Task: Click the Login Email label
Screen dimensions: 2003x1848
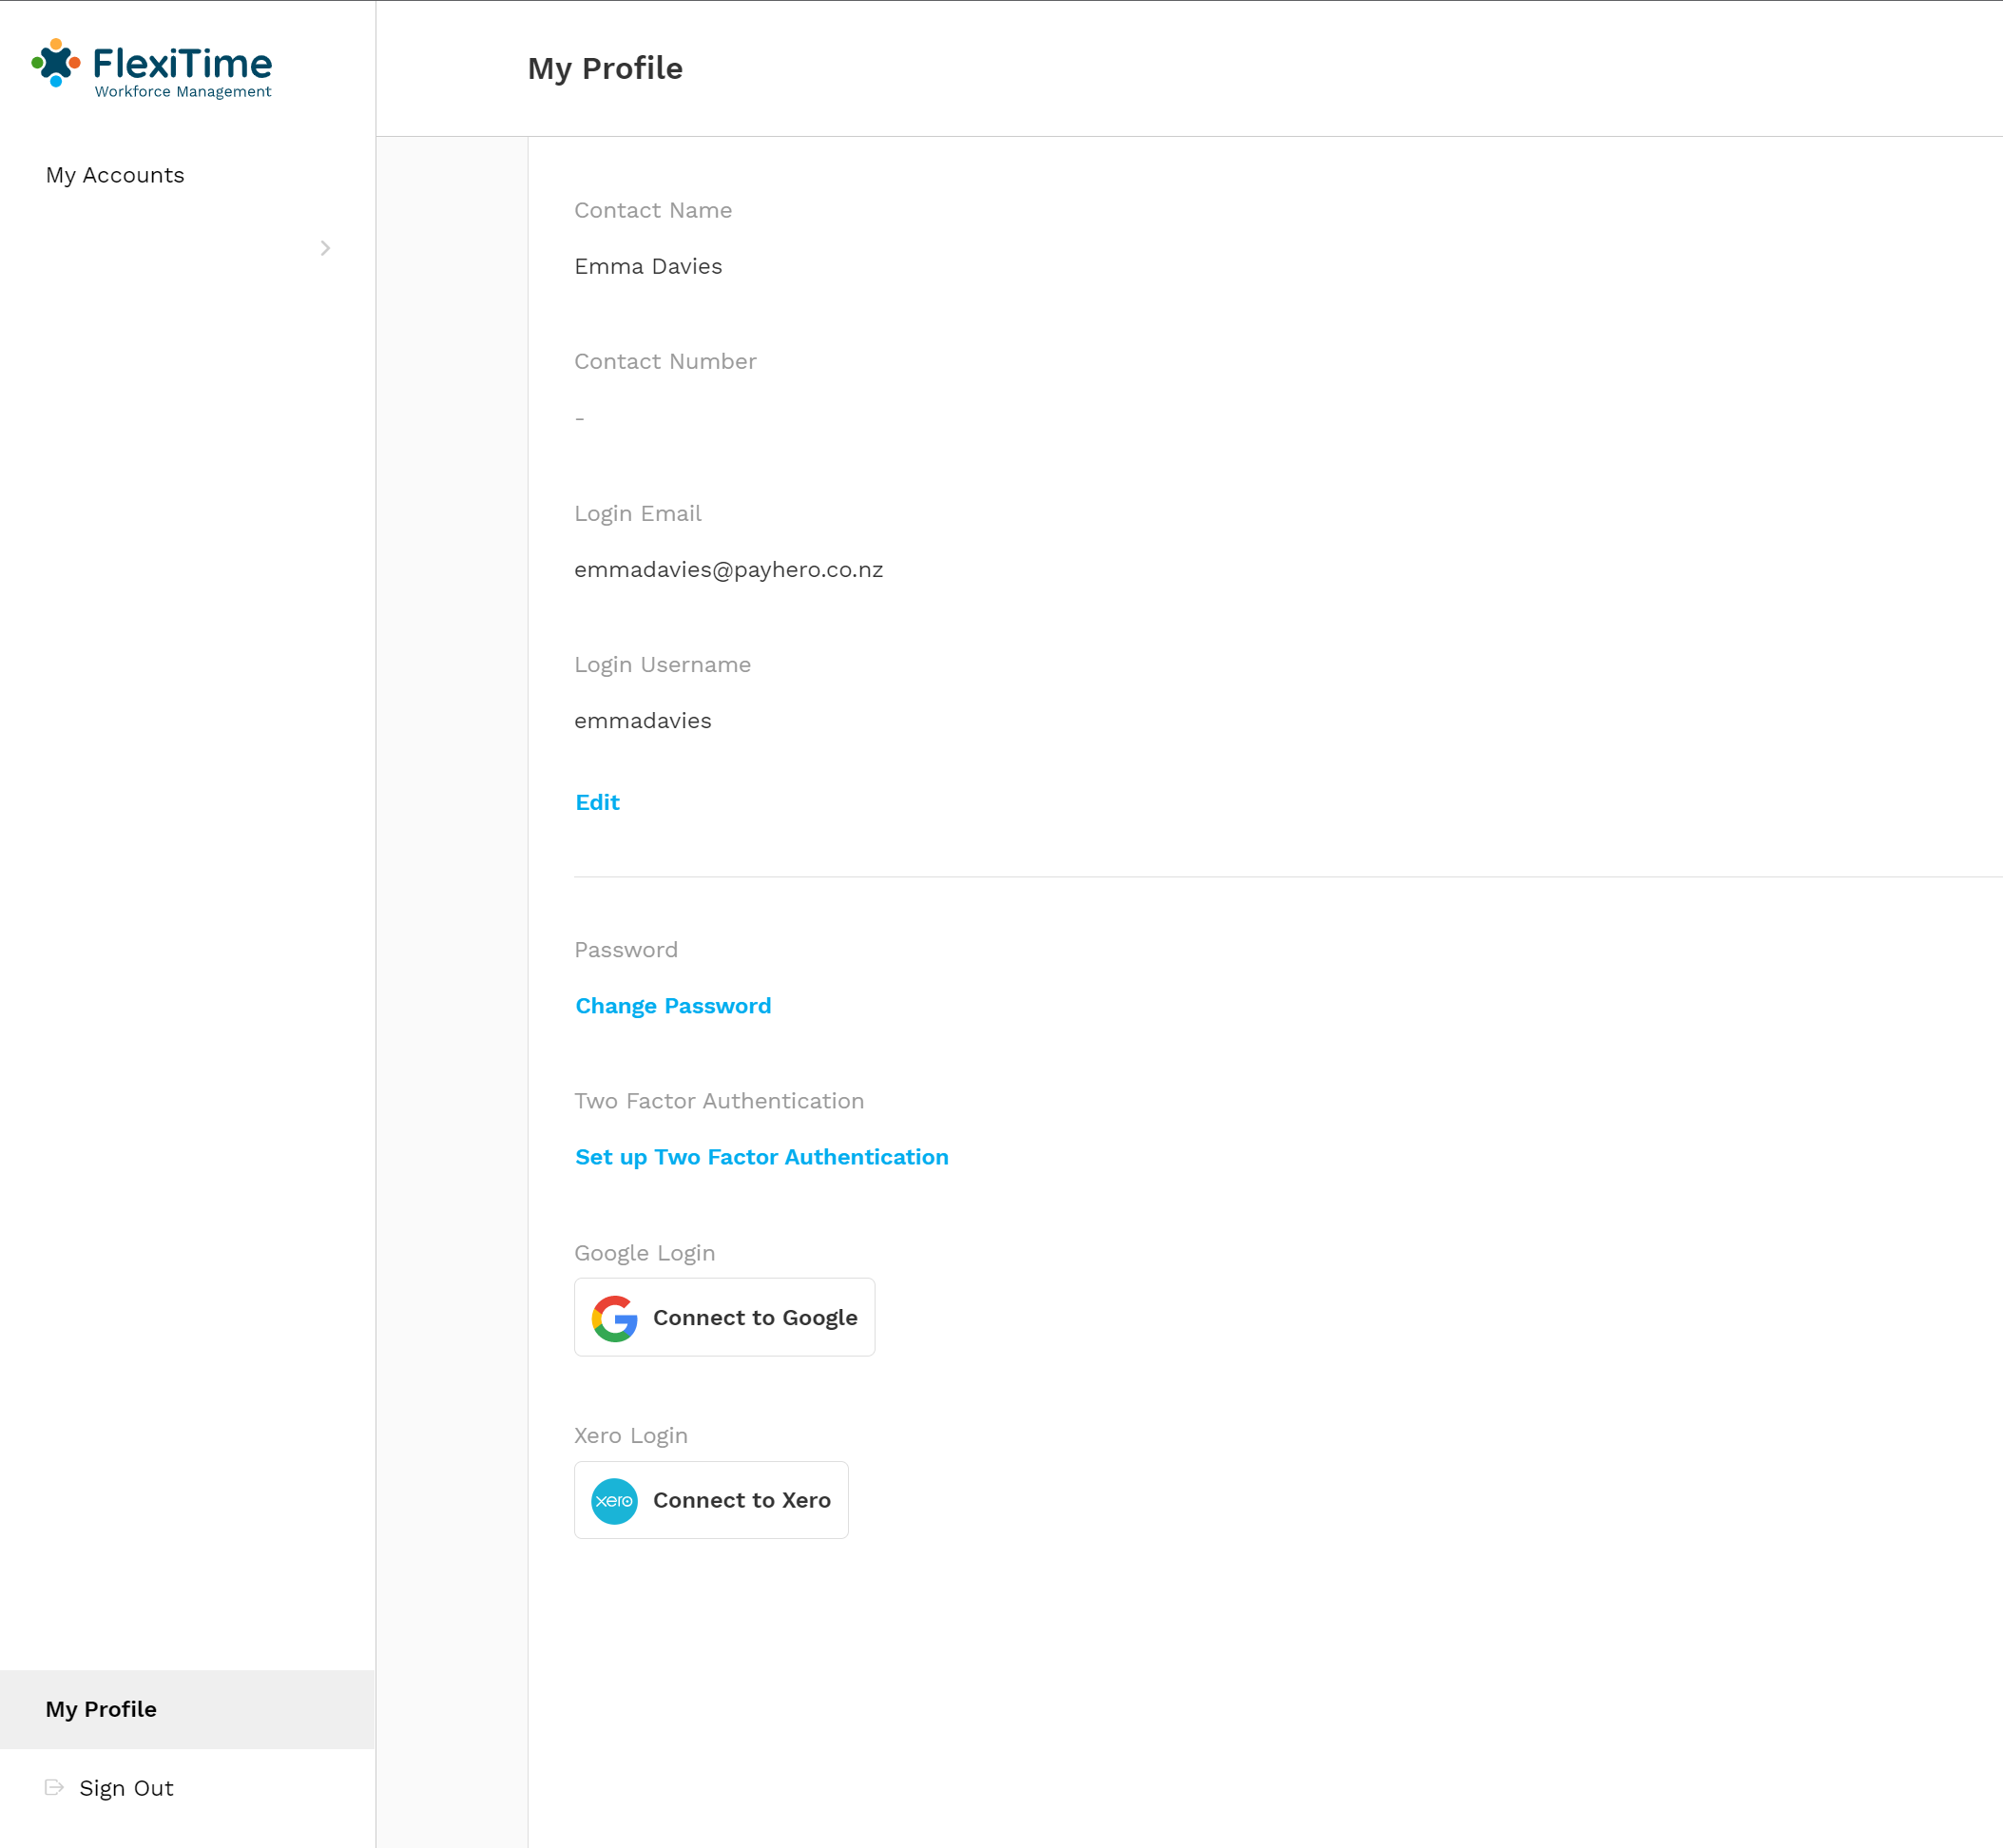Action: (x=638, y=513)
